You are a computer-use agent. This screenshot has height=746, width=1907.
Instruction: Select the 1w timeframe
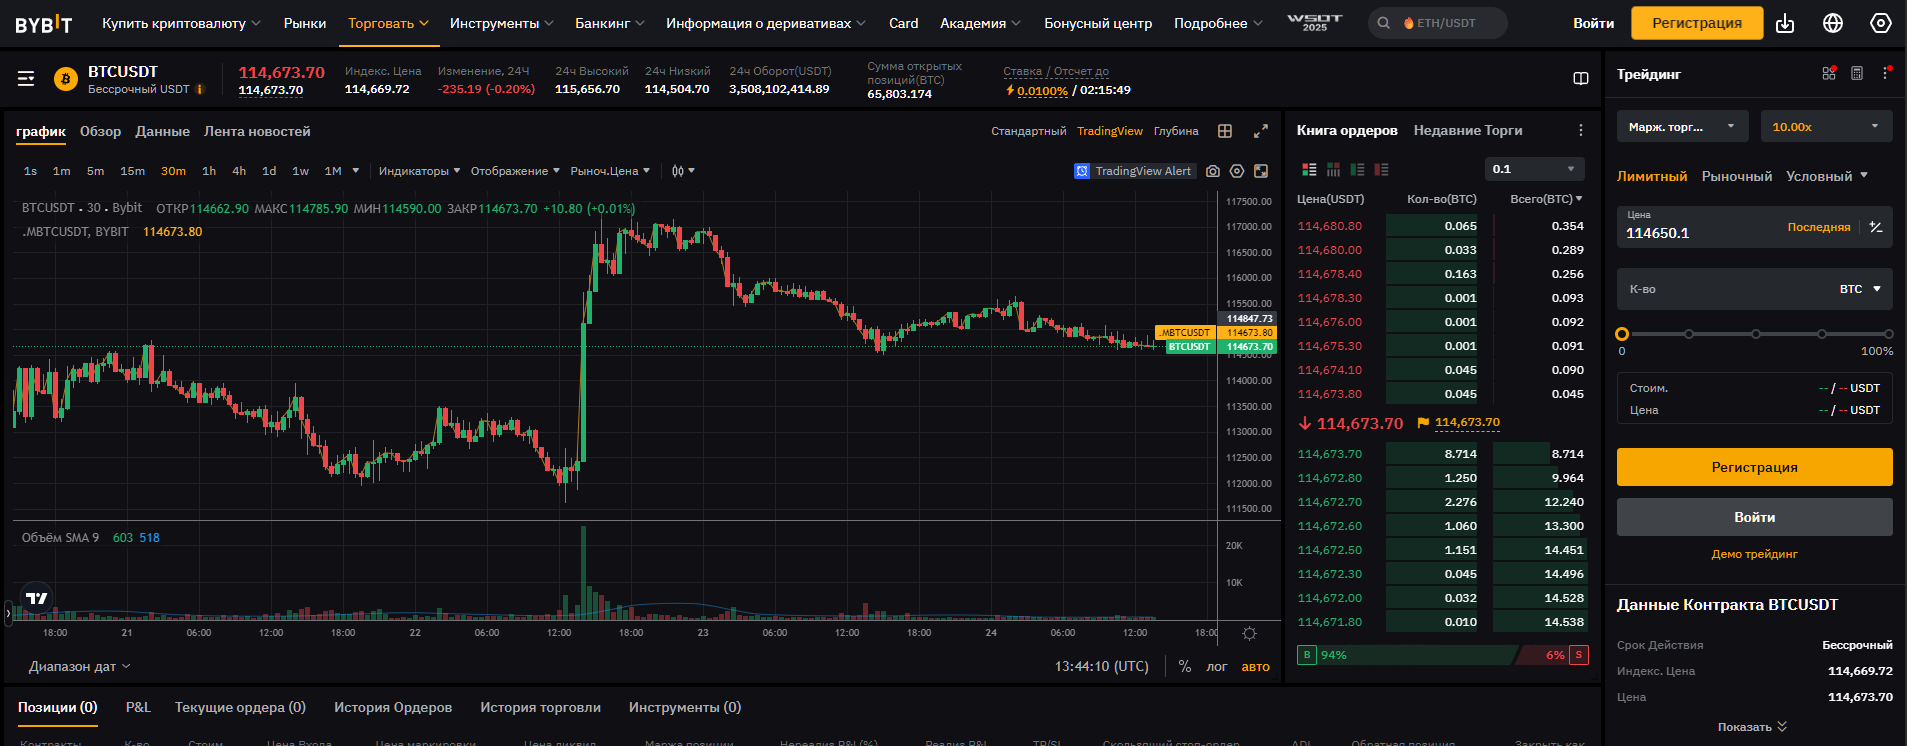click(x=300, y=171)
